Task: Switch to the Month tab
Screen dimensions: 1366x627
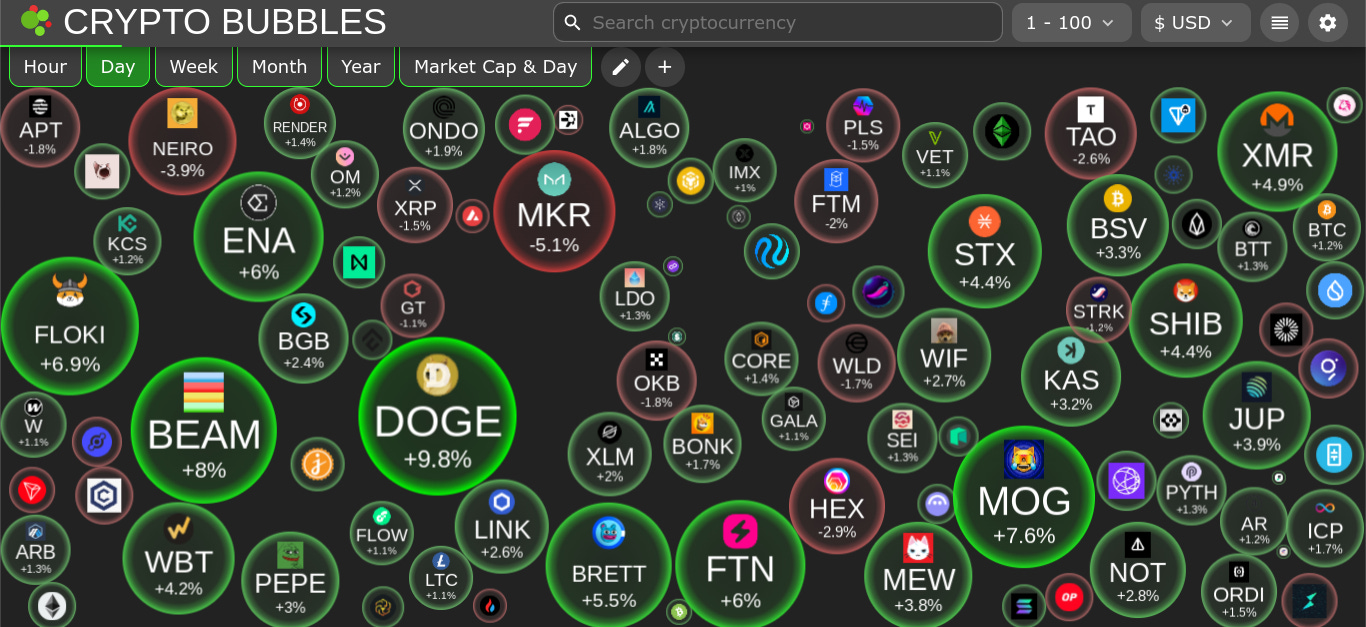Action: [x=279, y=67]
